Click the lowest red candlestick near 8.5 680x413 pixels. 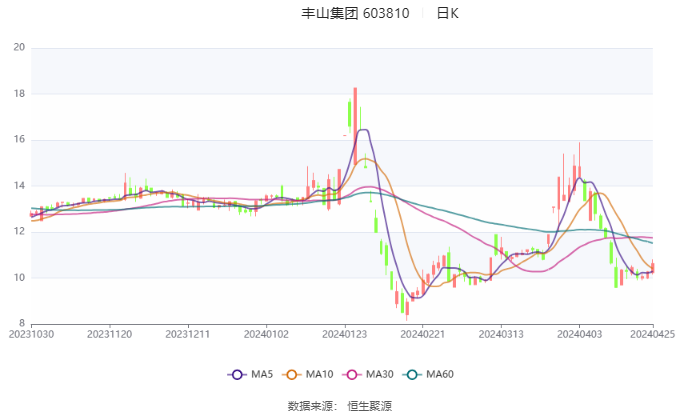coord(407,309)
